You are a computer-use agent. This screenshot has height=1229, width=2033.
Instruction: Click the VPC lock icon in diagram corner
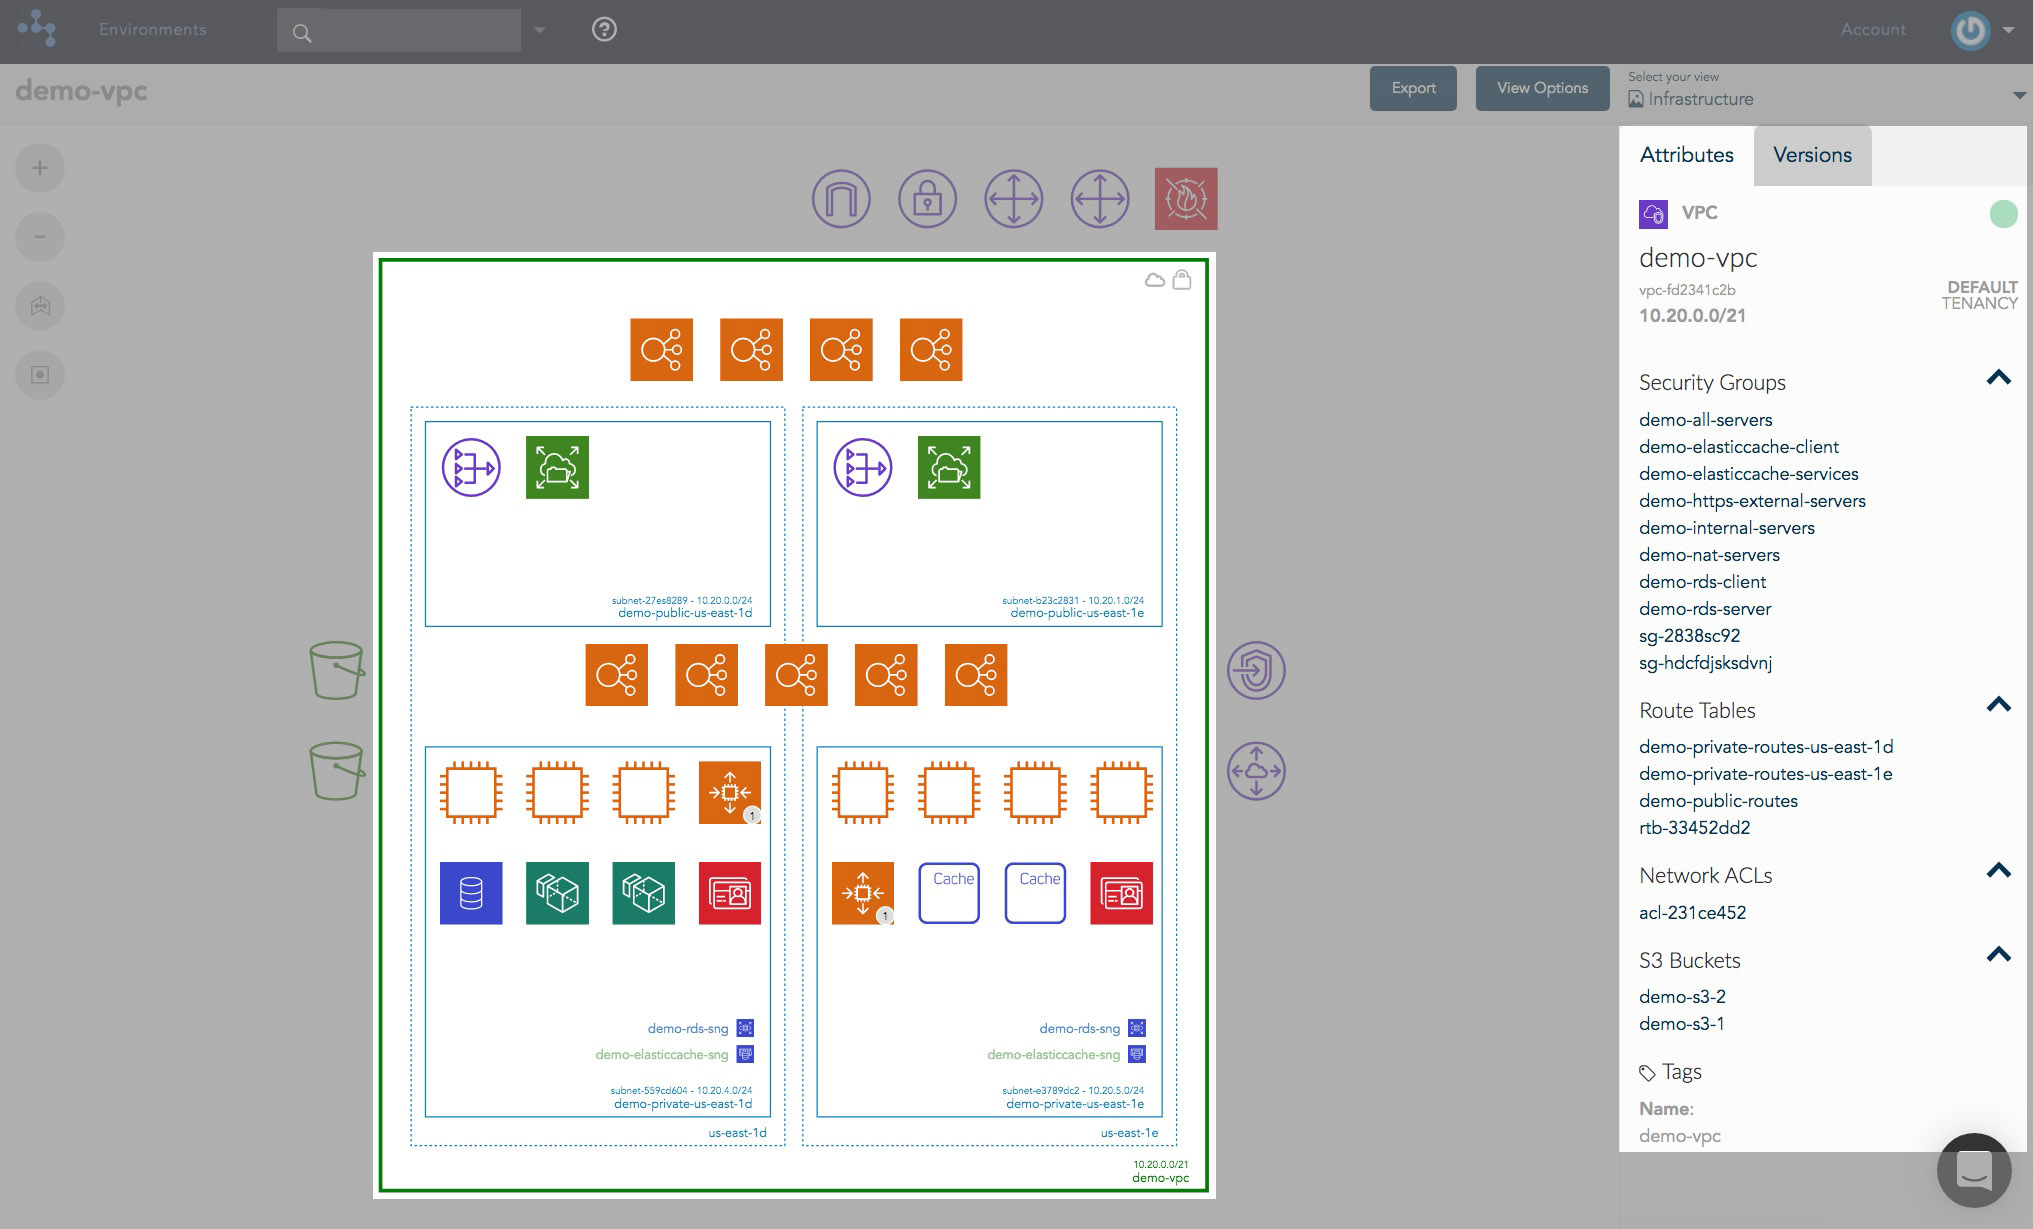[1182, 279]
